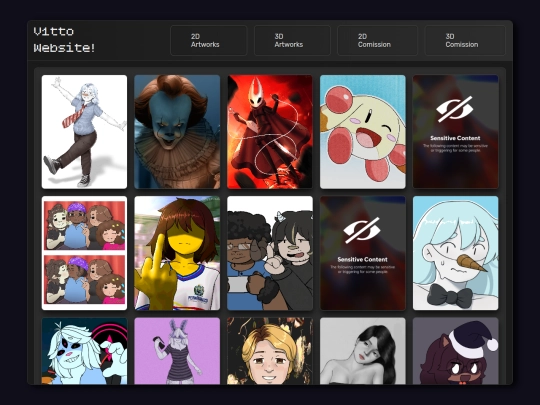Click the crossed-eye icon on top-row sensitive card
This screenshot has height=405, width=540.
point(455,109)
